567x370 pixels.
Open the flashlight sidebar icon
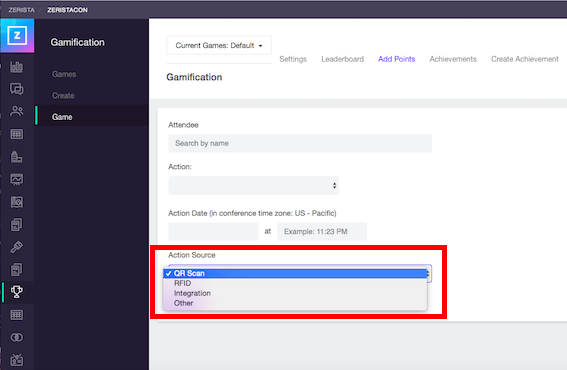click(17, 247)
